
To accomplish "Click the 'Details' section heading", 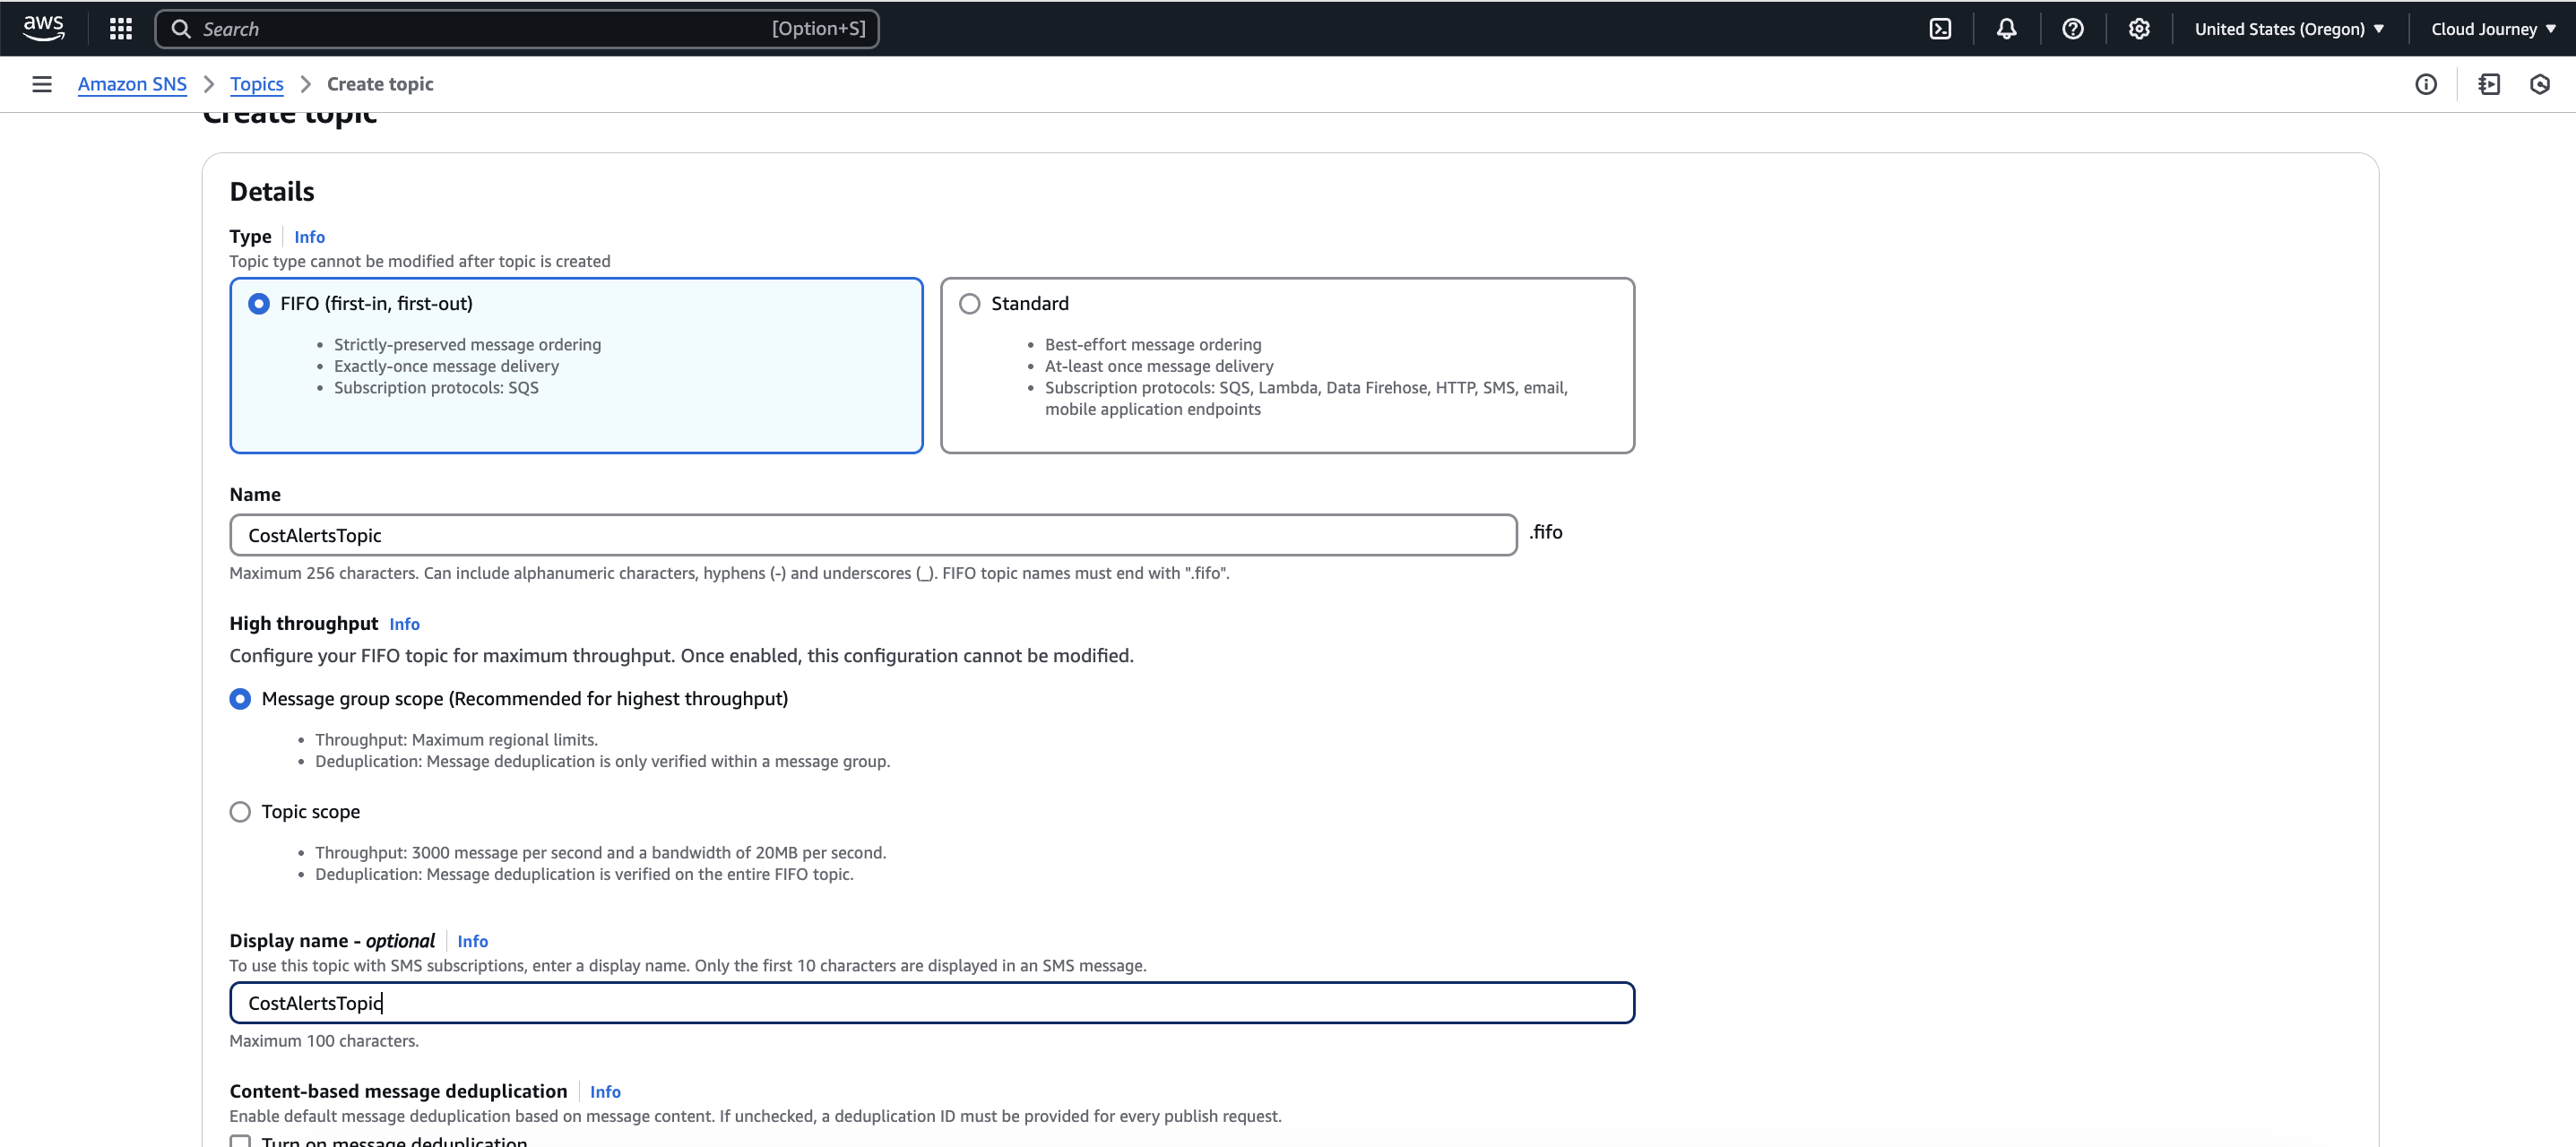I will tap(272, 192).
